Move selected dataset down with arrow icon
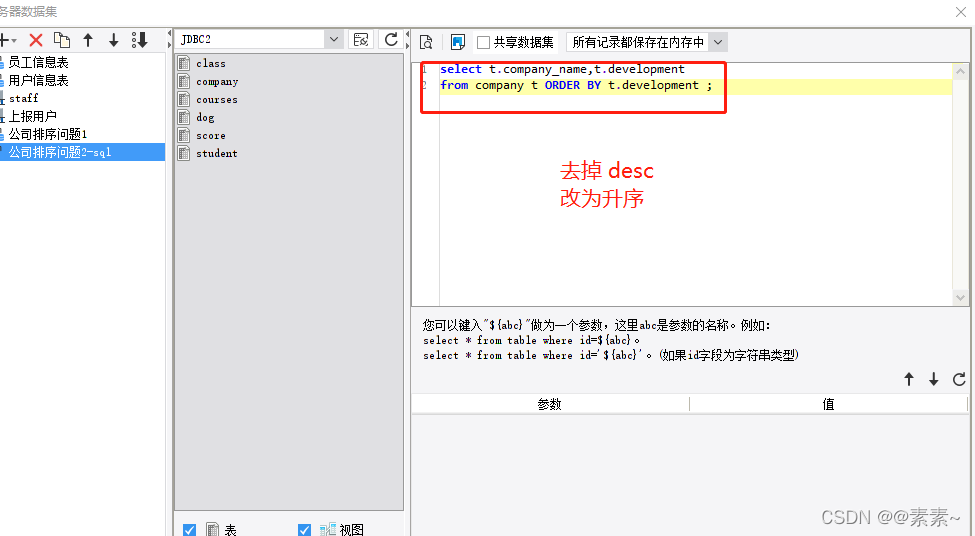The height and width of the screenshot is (536, 975). (113, 40)
